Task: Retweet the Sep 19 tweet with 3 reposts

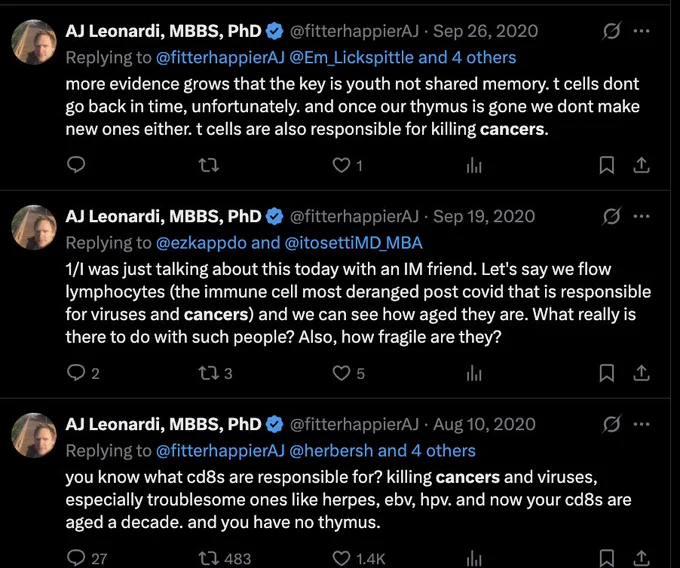Action: [216, 373]
